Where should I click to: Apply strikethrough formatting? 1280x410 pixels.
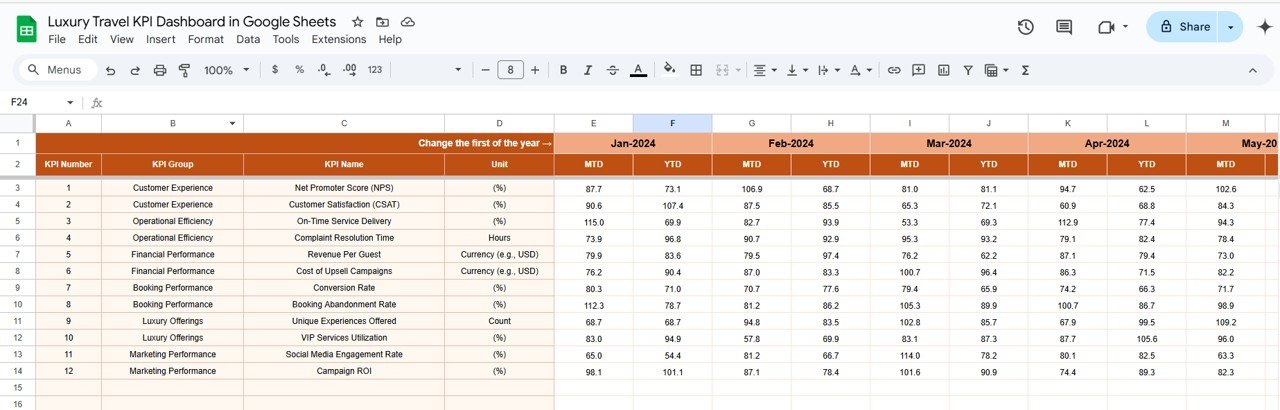click(x=613, y=70)
